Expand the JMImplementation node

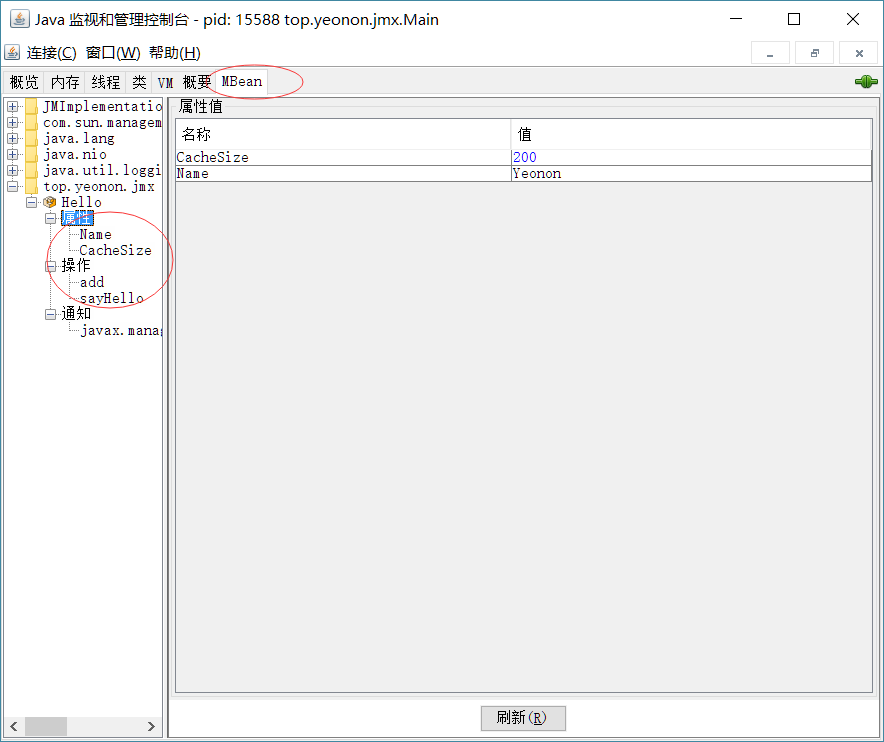click(x=12, y=107)
